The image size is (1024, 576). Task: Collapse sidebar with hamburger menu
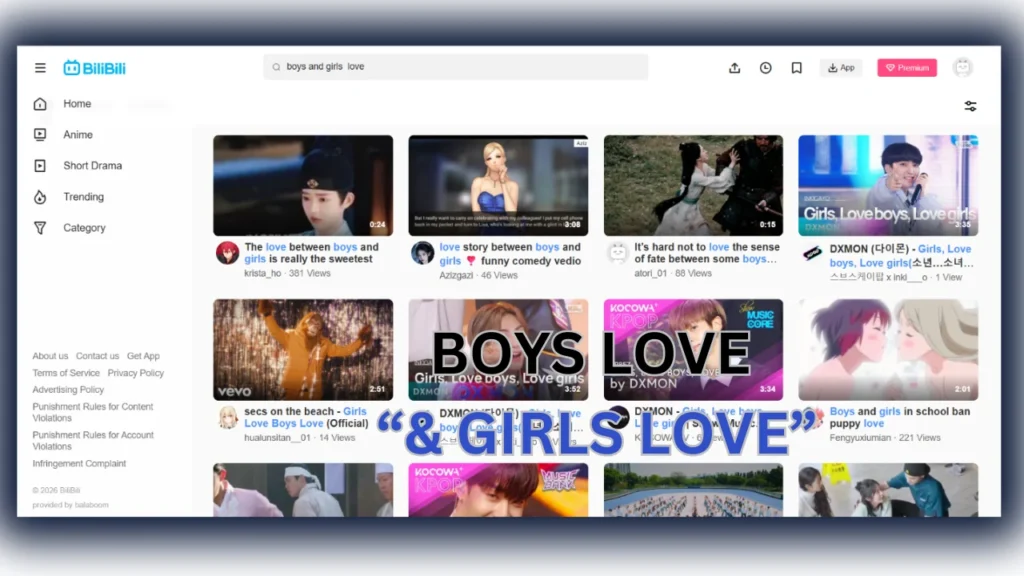point(40,67)
